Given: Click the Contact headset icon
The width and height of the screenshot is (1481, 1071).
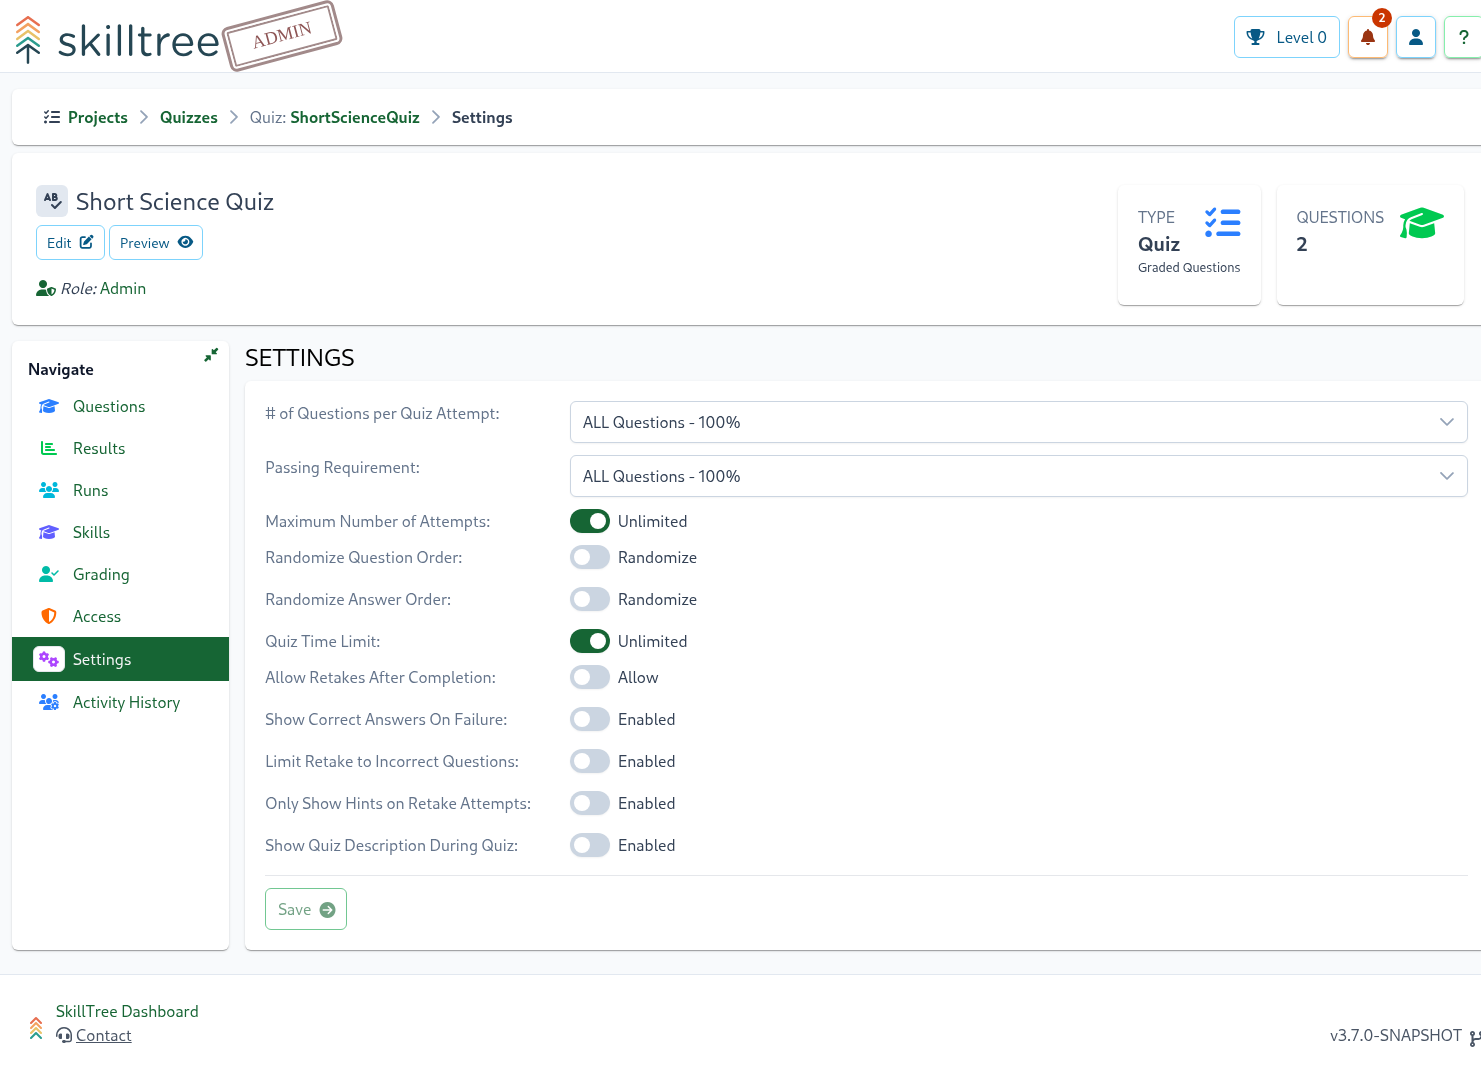Looking at the screenshot, I should pos(64,1035).
